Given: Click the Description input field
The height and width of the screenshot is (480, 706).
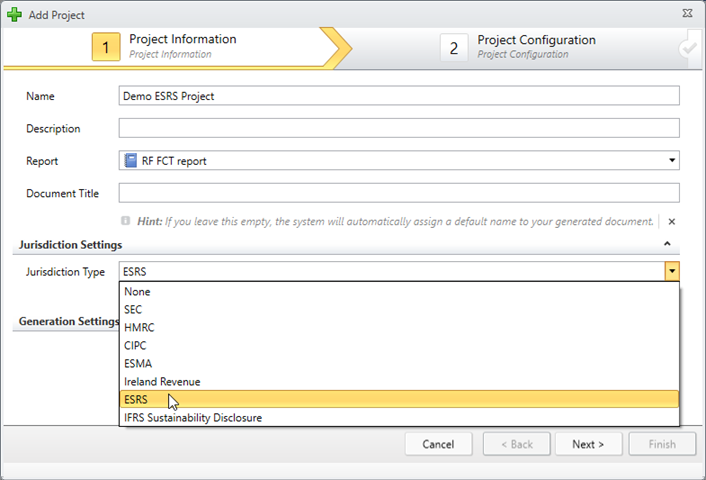Looking at the screenshot, I should 399,128.
